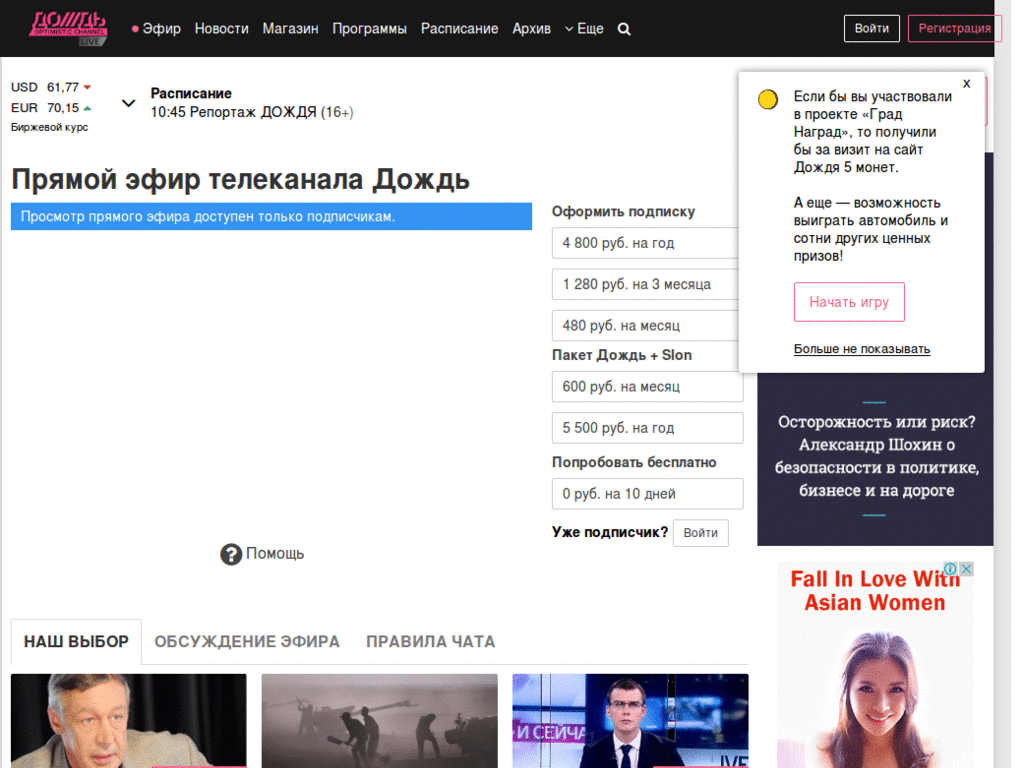
Task: Select 480 руб. на месяц plan
Action: [647, 325]
